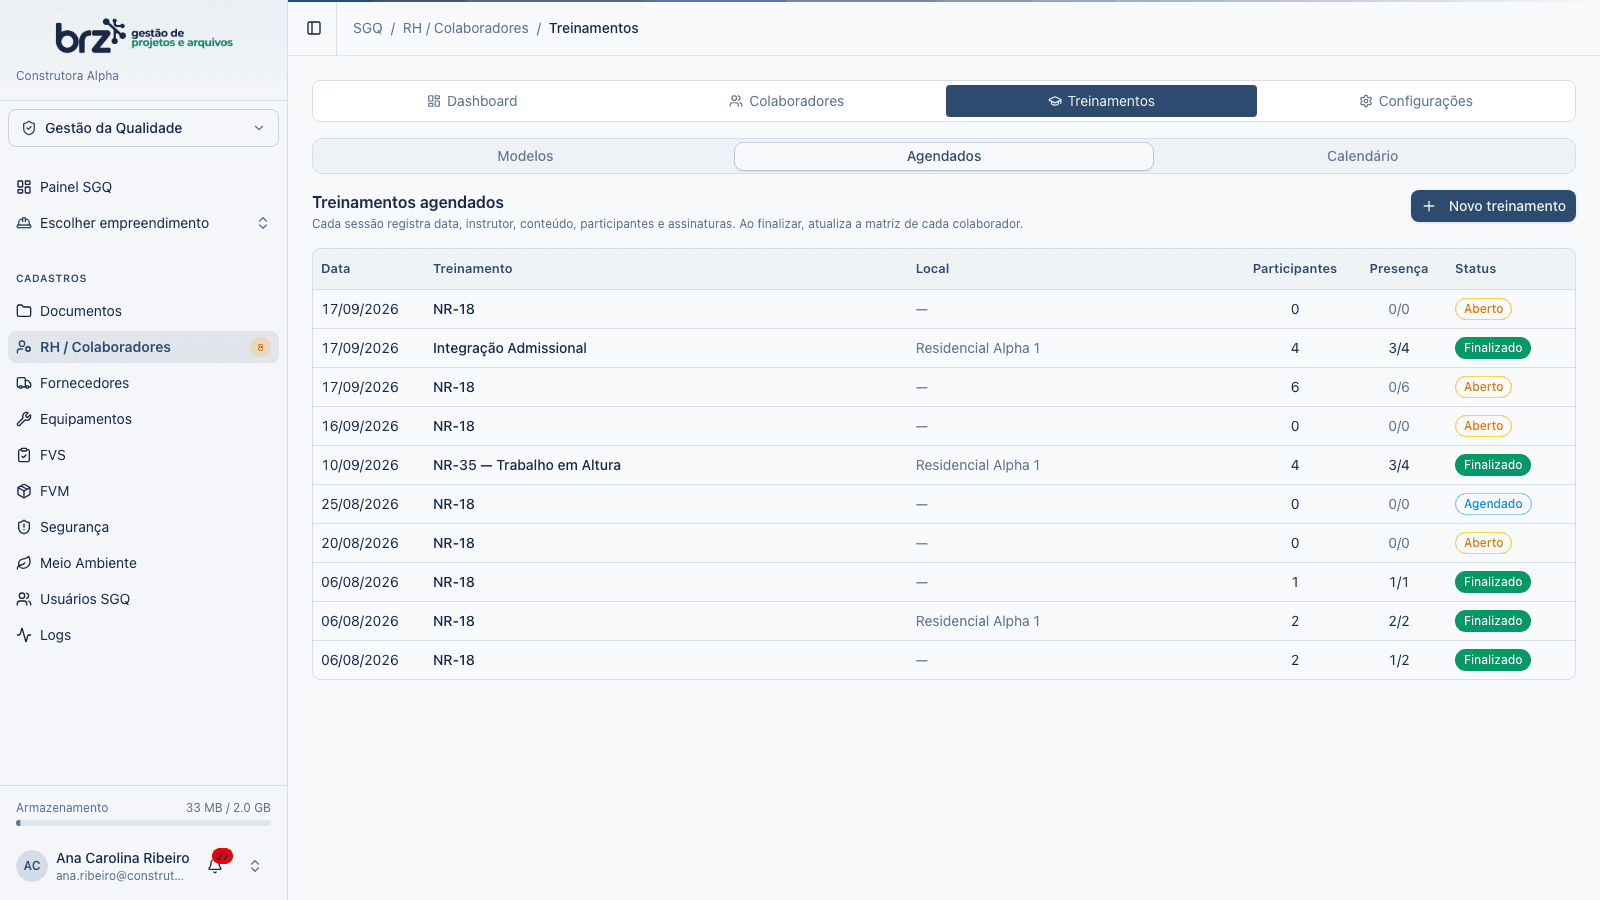1600x900 pixels.
Task: Click the Fornecedores truck icon
Action: pos(24,383)
